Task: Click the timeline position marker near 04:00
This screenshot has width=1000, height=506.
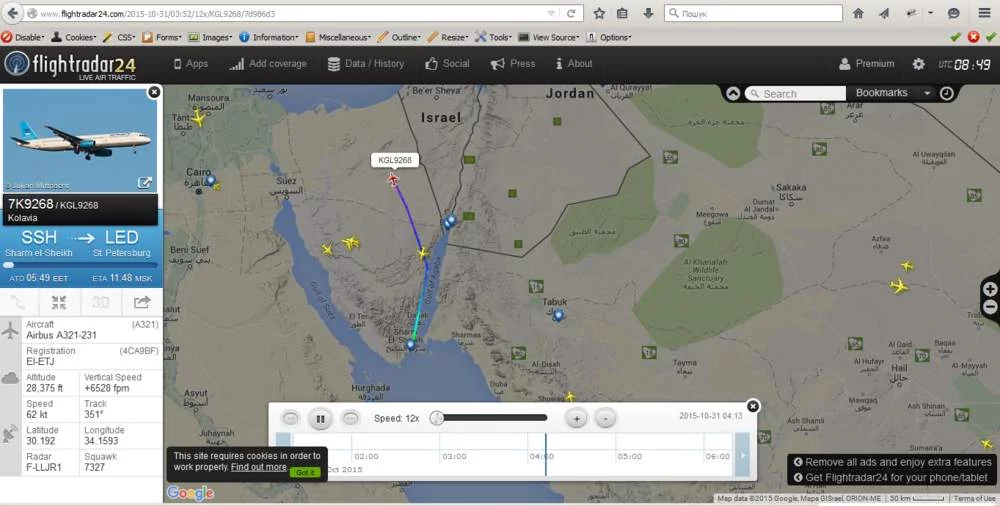Action: tap(545, 454)
